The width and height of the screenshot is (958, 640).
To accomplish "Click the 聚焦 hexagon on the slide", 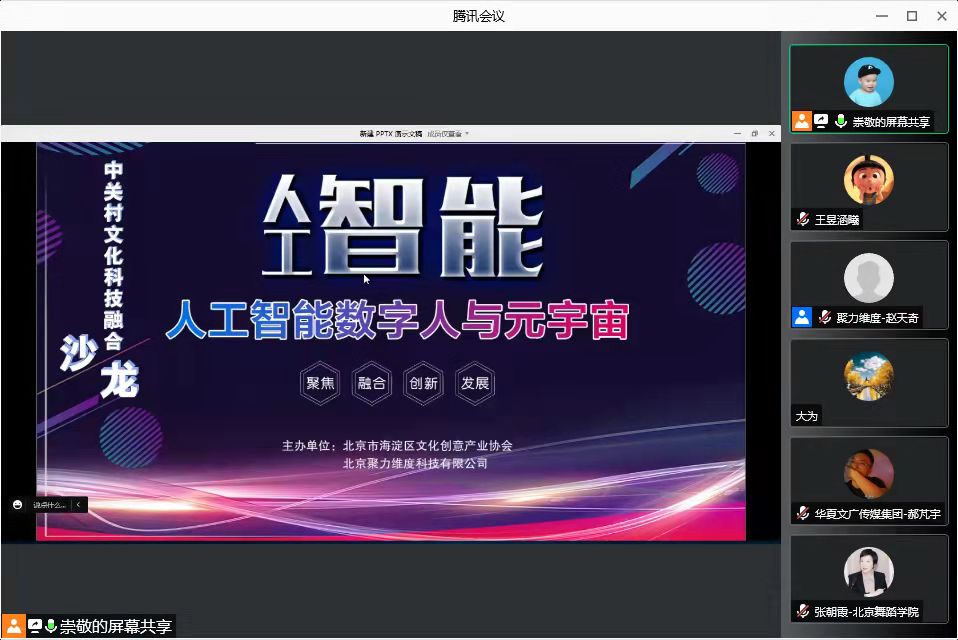I will click(x=320, y=383).
